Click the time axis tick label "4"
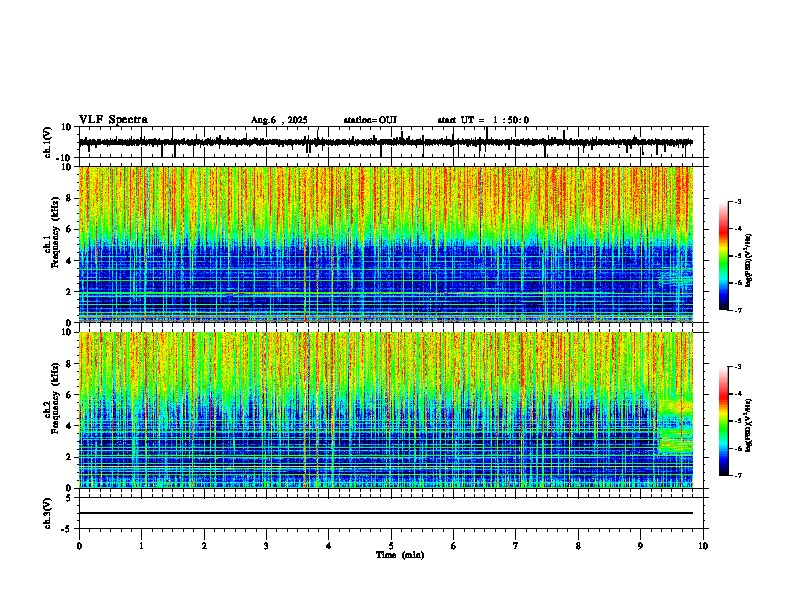This screenshot has height=612, width=792. (329, 546)
